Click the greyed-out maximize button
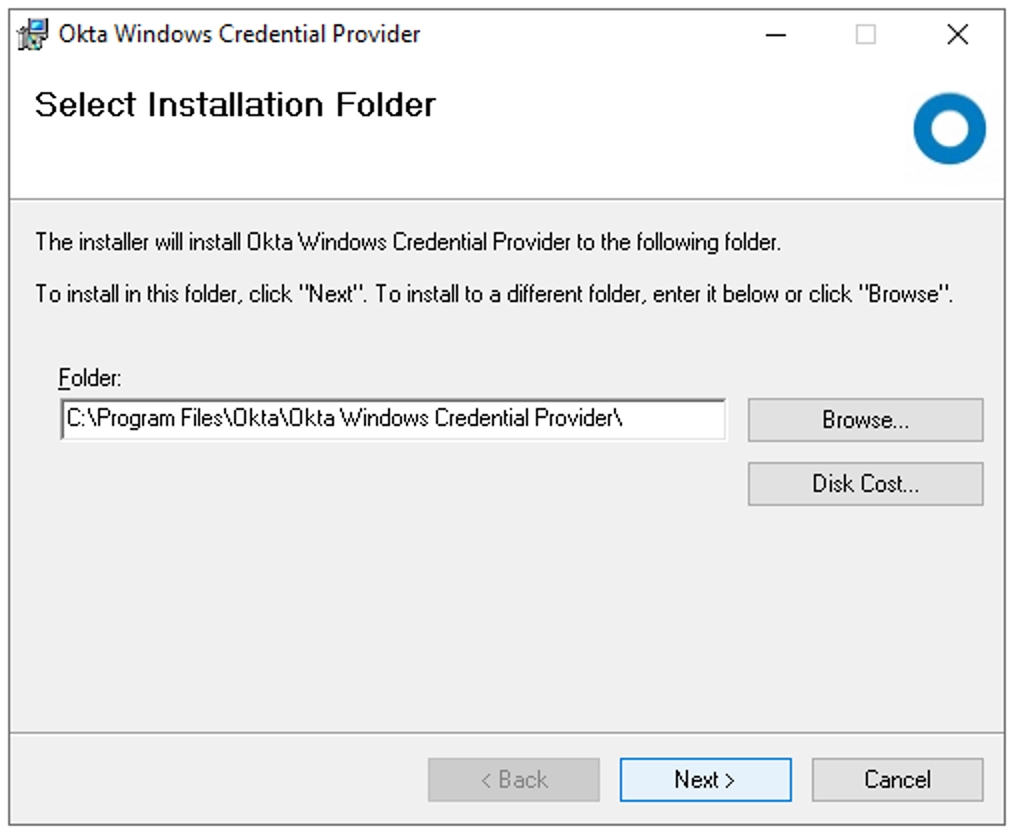 [x=865, y=34]
